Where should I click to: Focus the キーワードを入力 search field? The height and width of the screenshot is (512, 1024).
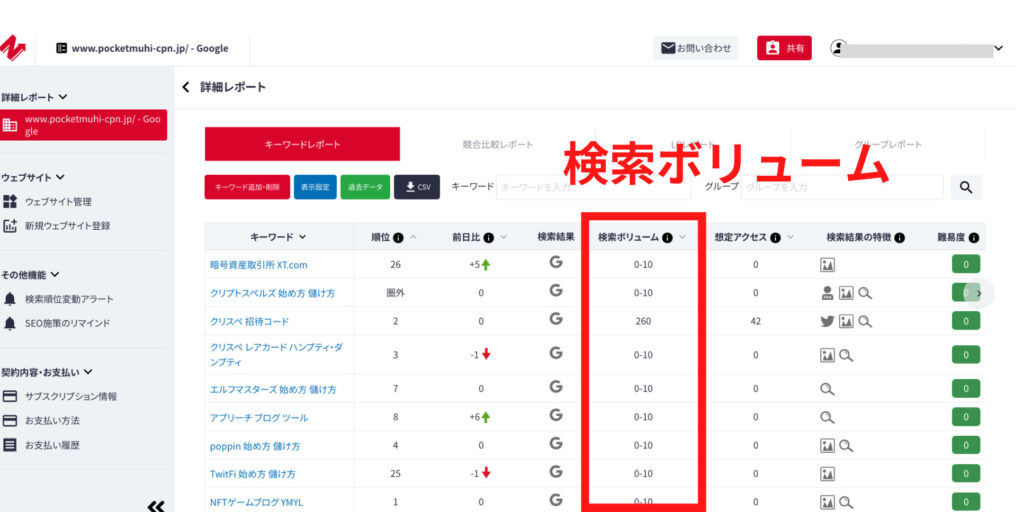point(593,187)
